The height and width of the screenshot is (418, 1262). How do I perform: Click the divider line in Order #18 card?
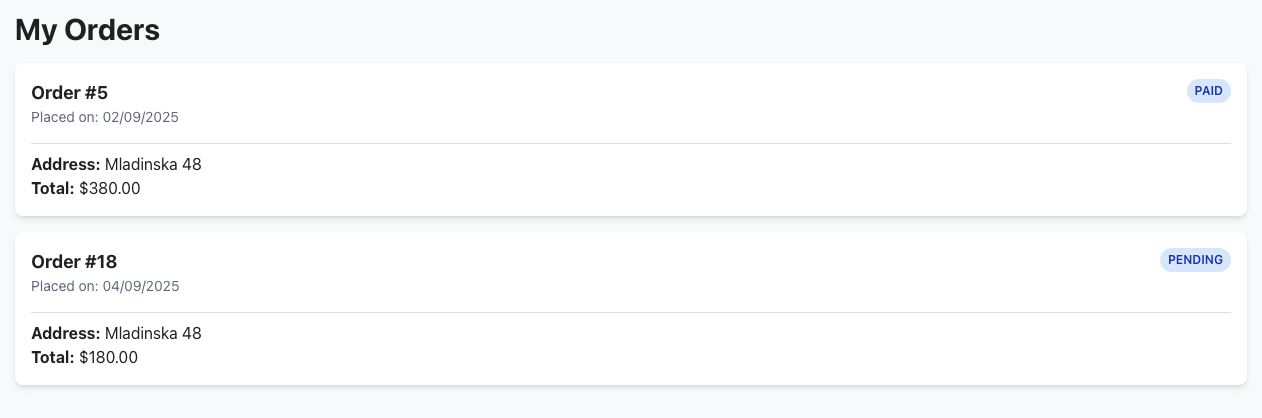click(630, 312)
